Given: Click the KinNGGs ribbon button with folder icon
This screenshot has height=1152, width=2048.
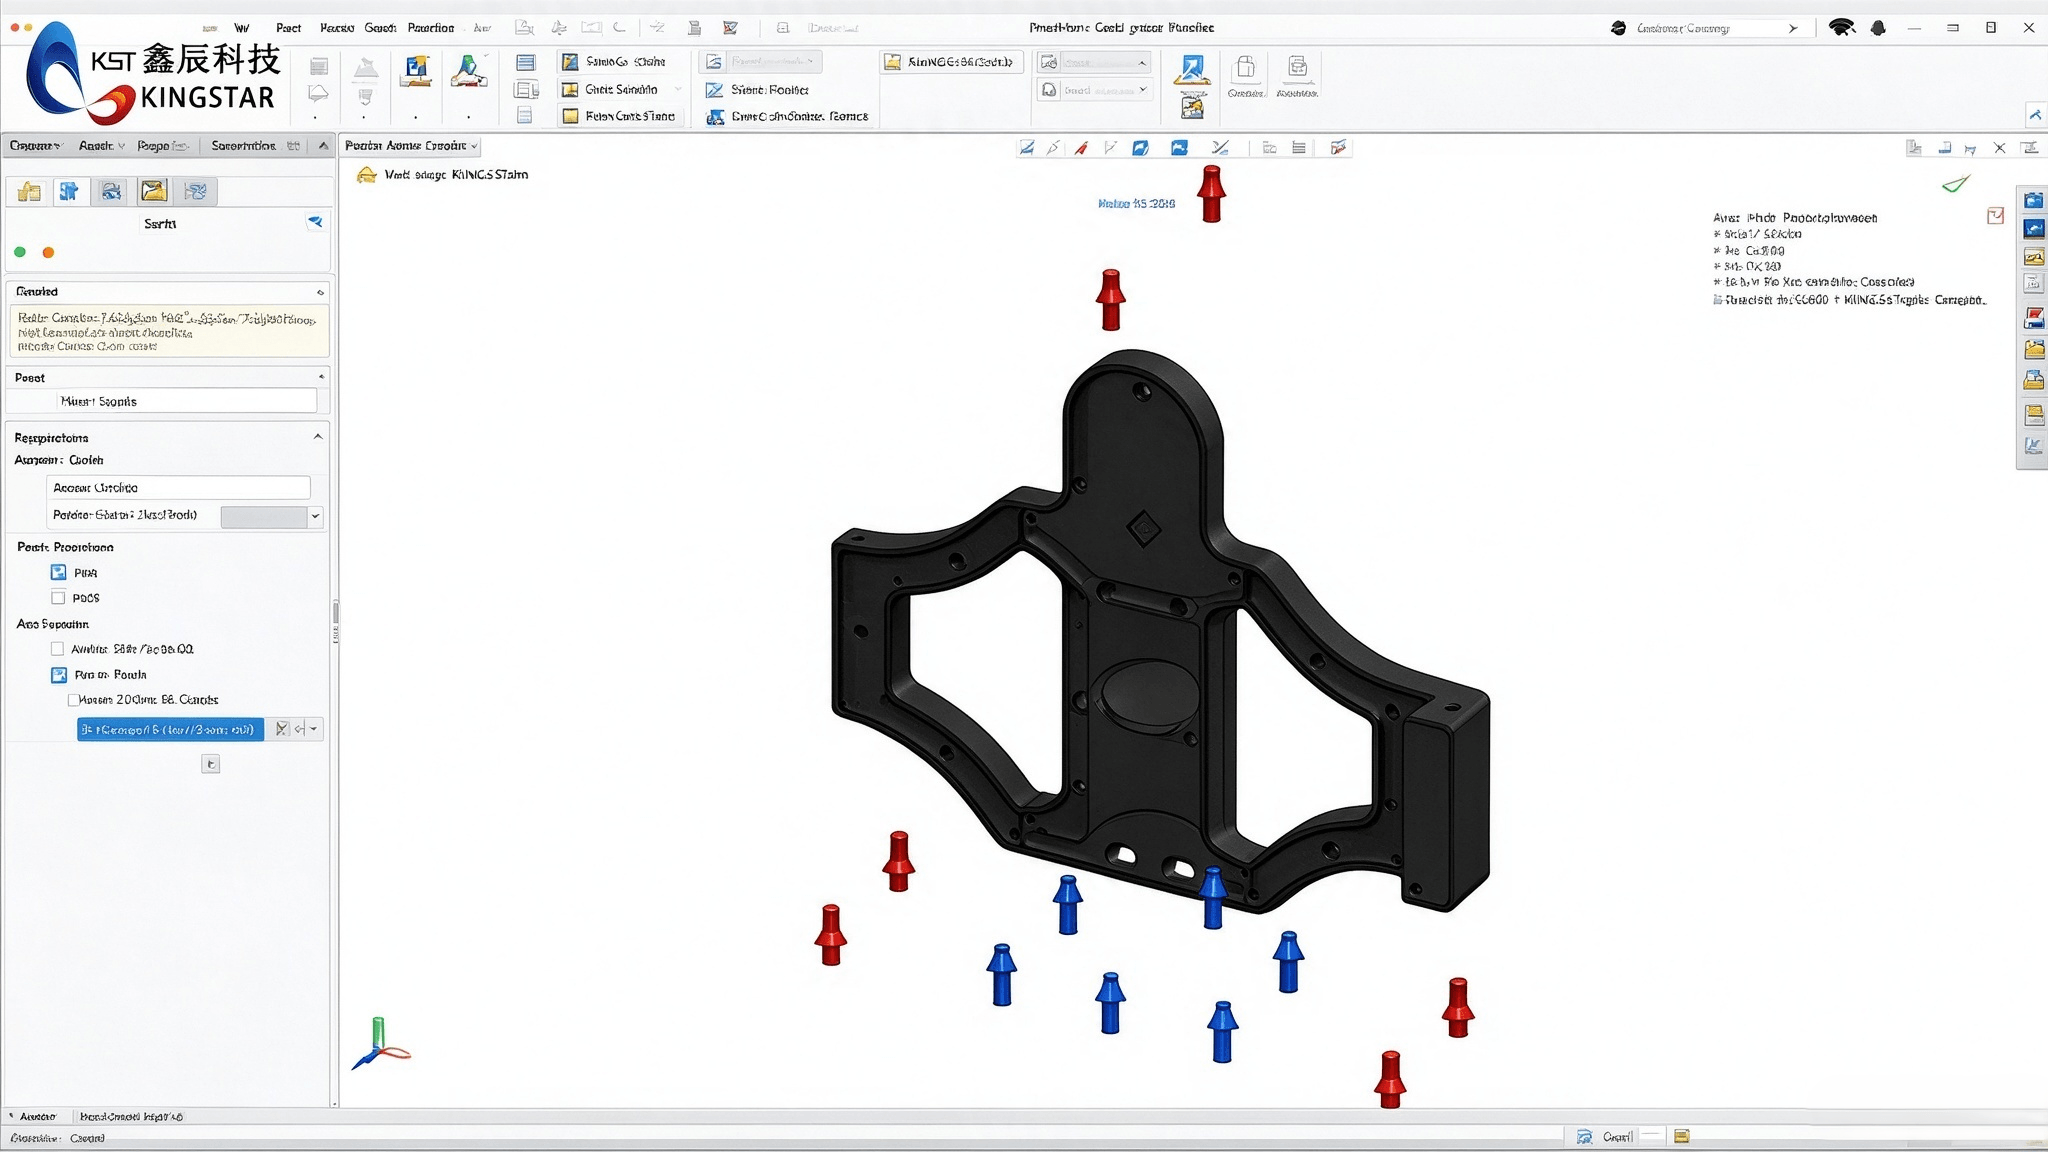Looking at the screenshot, I should click(951, 62).
